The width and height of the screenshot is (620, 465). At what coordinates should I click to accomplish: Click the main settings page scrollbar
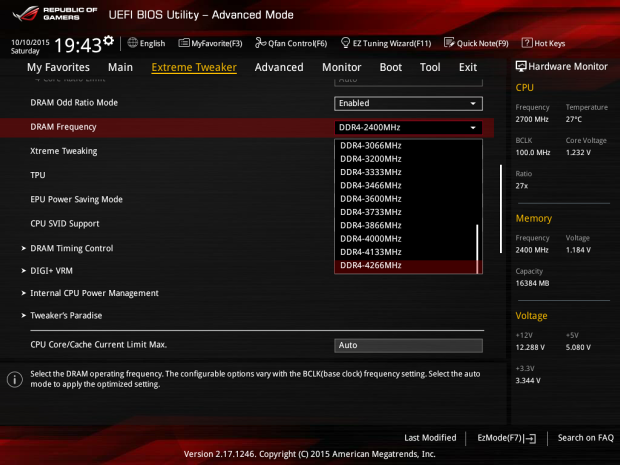click(501, 209)
